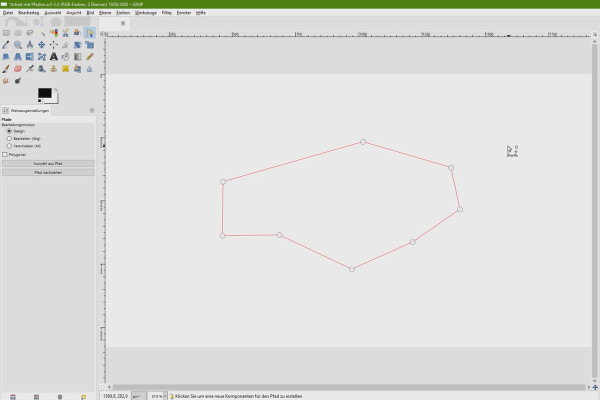Image resolution: width=600 pixels, height=400 pixels.
Task: Select the Eraser tool
Action: tap(18, 69)
